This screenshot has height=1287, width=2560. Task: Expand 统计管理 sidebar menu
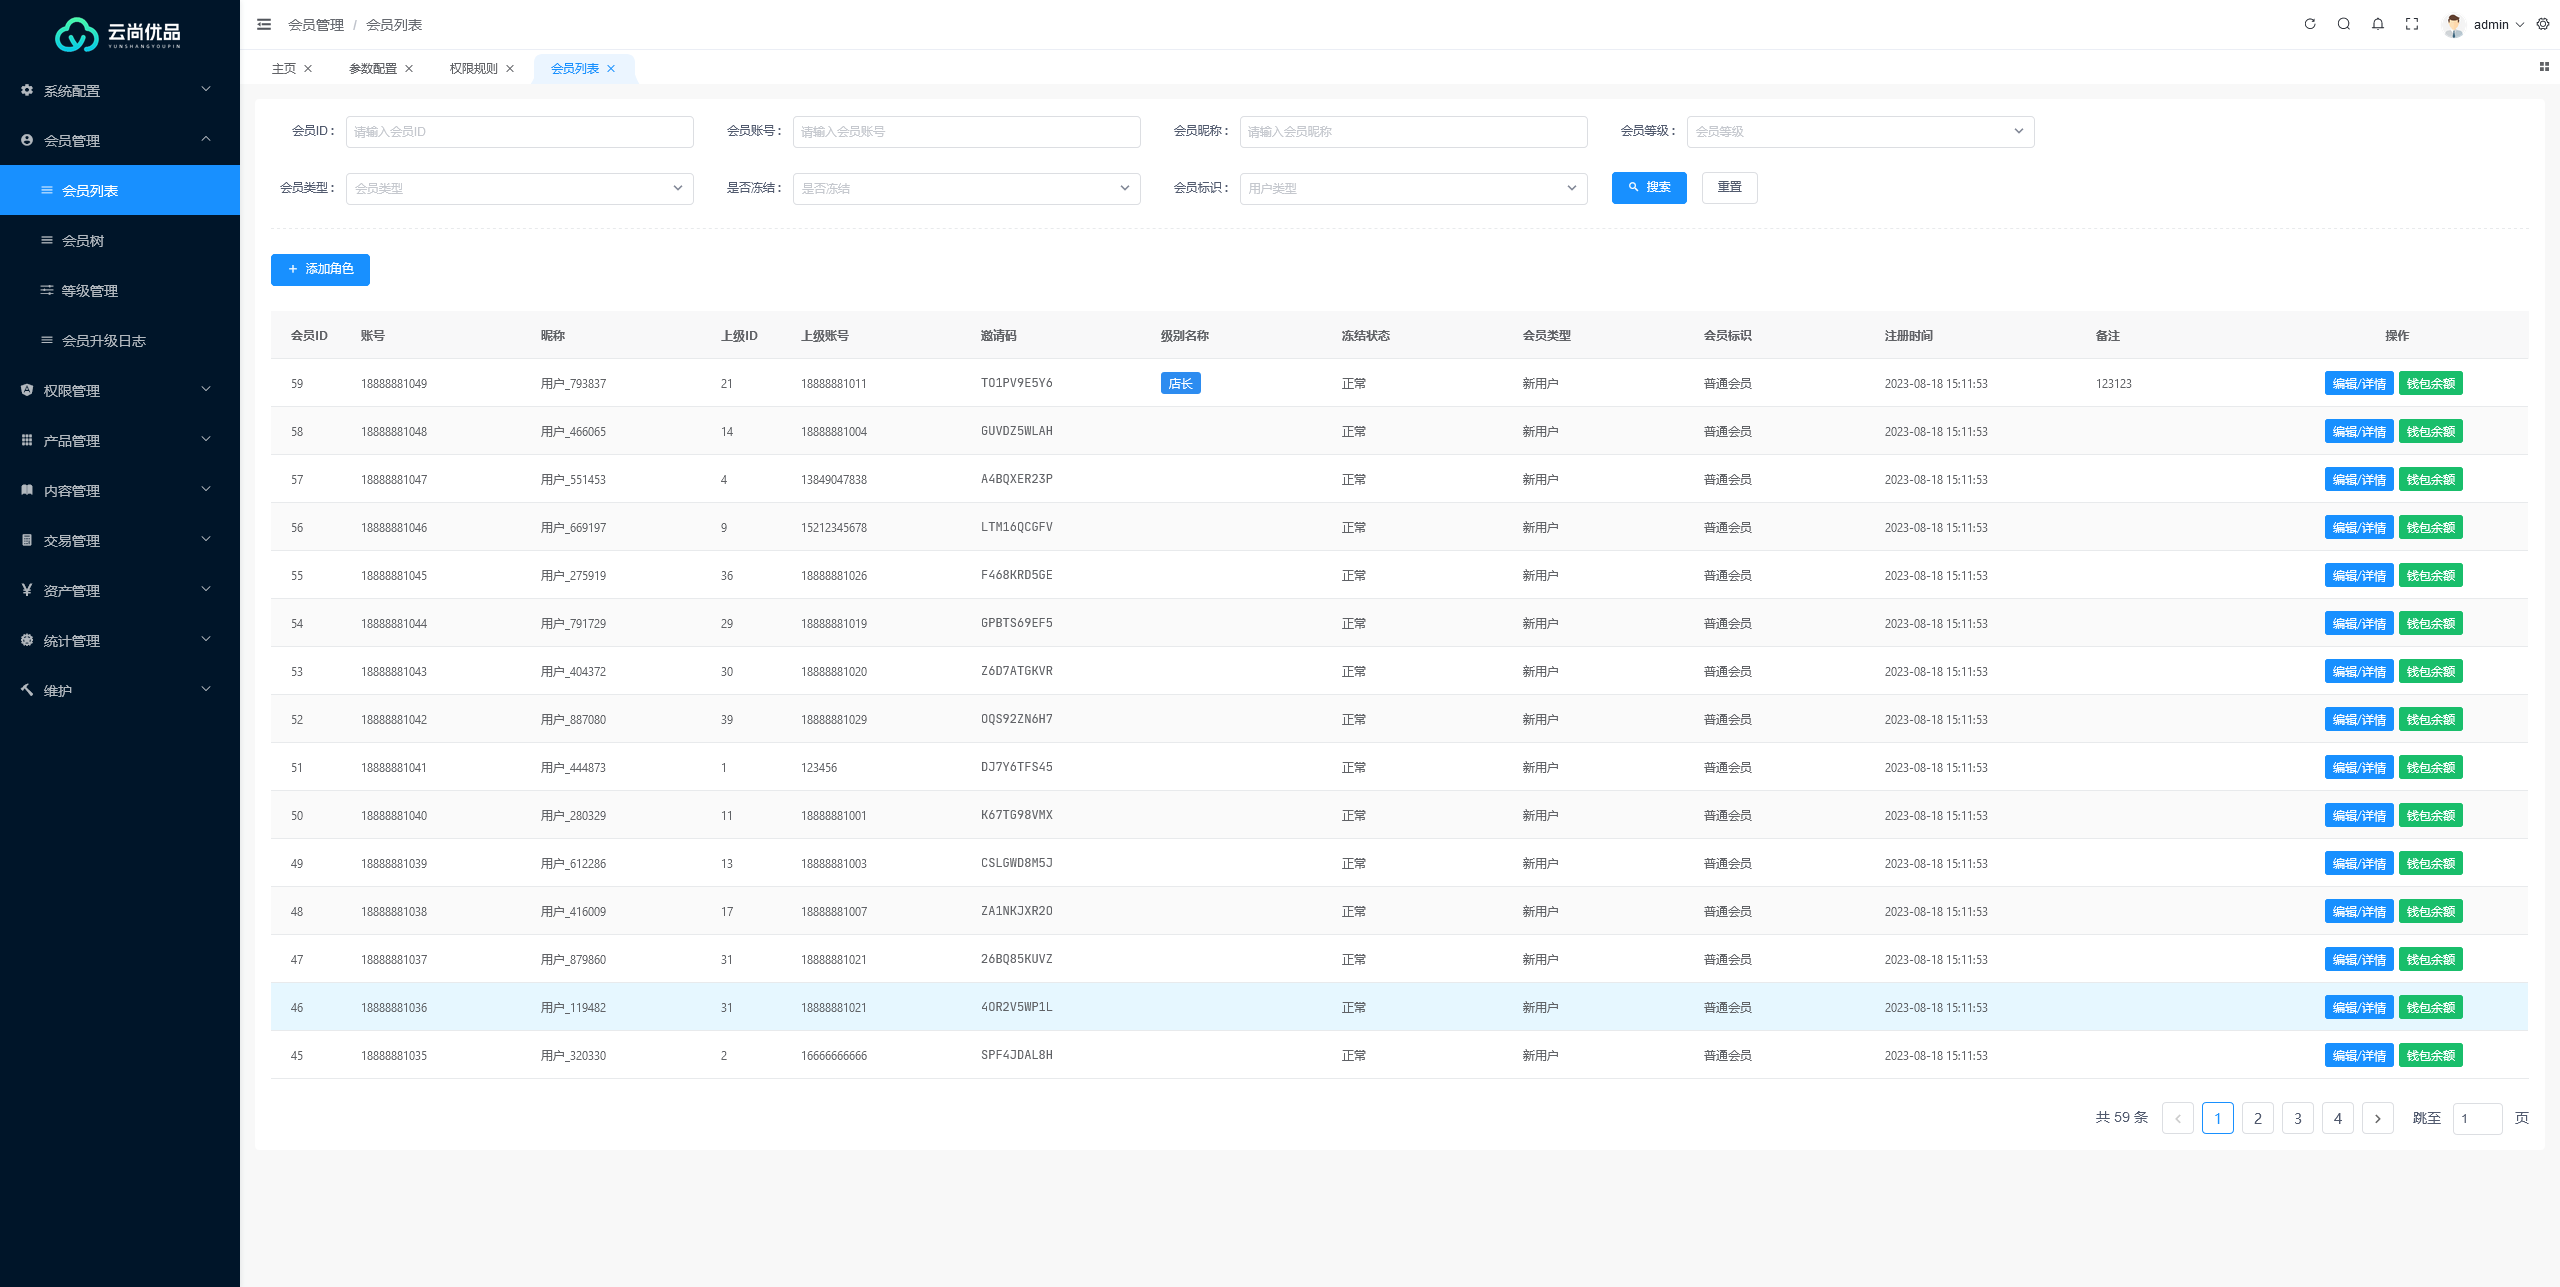click(120, 640)
